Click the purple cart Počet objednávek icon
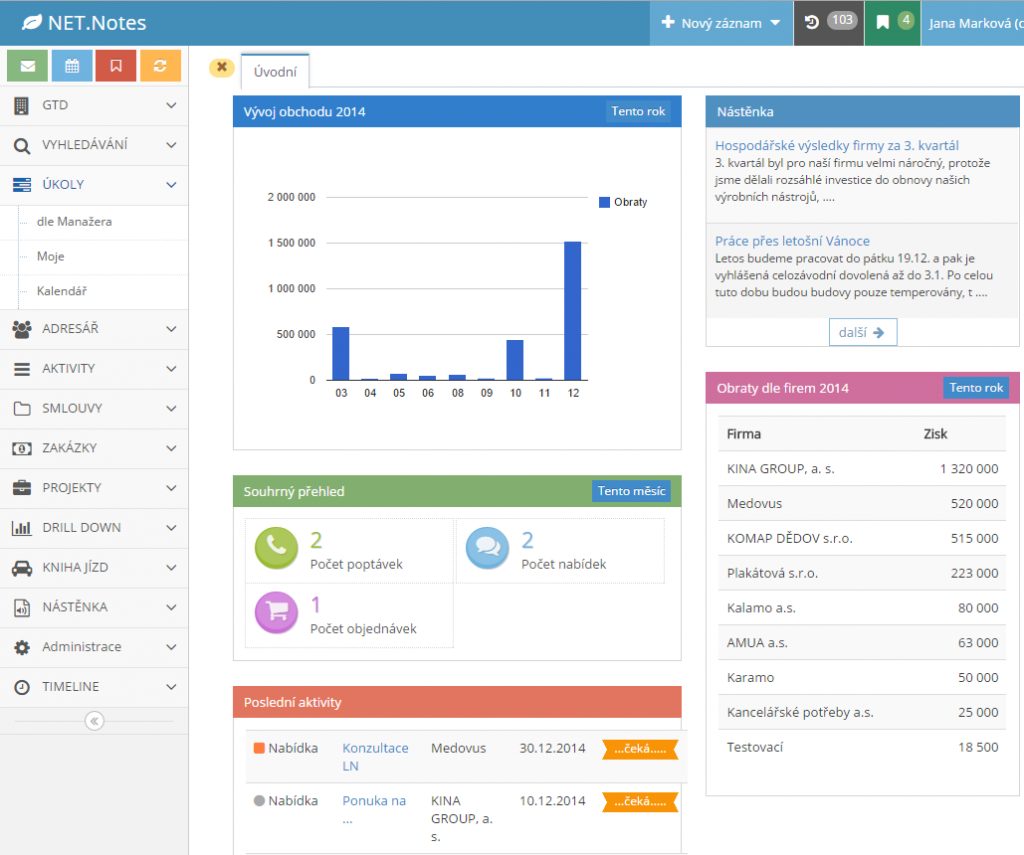The image size is (1024, 855). click(276, 613)
